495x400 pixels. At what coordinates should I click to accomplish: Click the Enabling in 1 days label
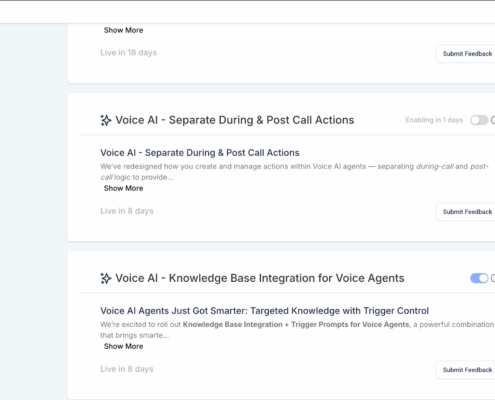point(434,120)
